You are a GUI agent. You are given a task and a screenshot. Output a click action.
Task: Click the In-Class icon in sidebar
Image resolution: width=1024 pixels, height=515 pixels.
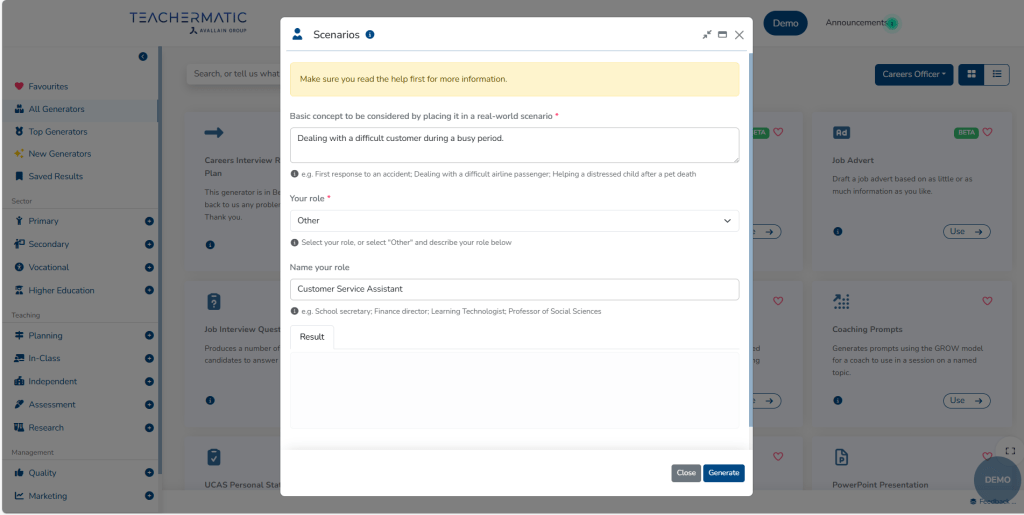pyautogui.click(x=19, y=358)
